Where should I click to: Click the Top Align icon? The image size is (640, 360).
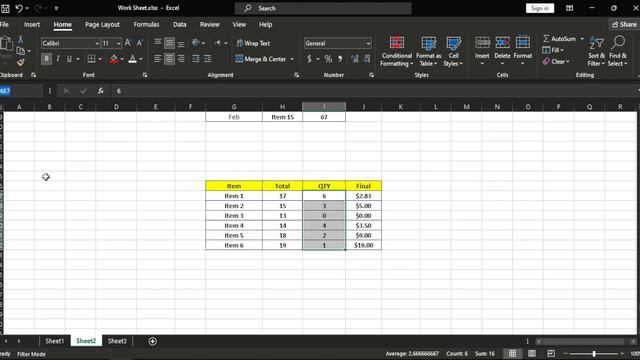(x=158, y=43)
